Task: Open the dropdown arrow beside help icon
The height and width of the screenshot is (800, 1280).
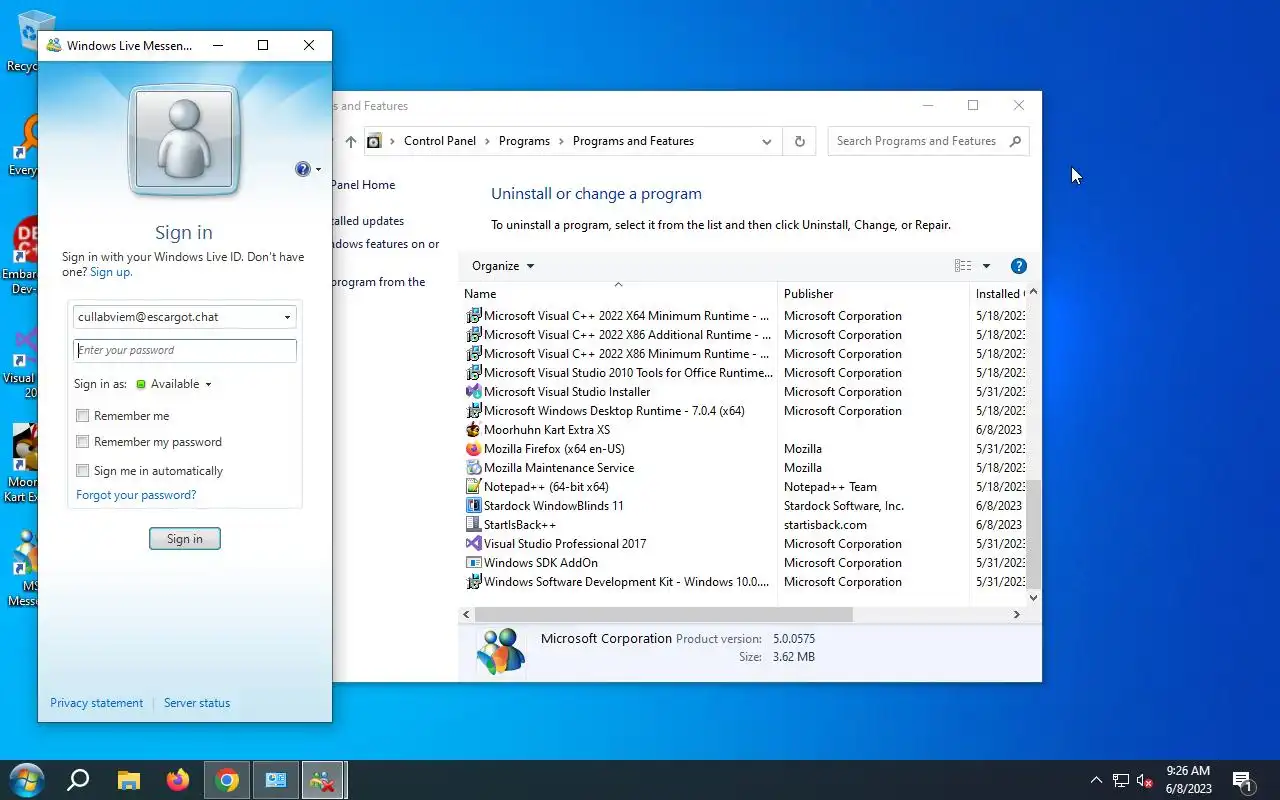Action: (x=318, y=169)
